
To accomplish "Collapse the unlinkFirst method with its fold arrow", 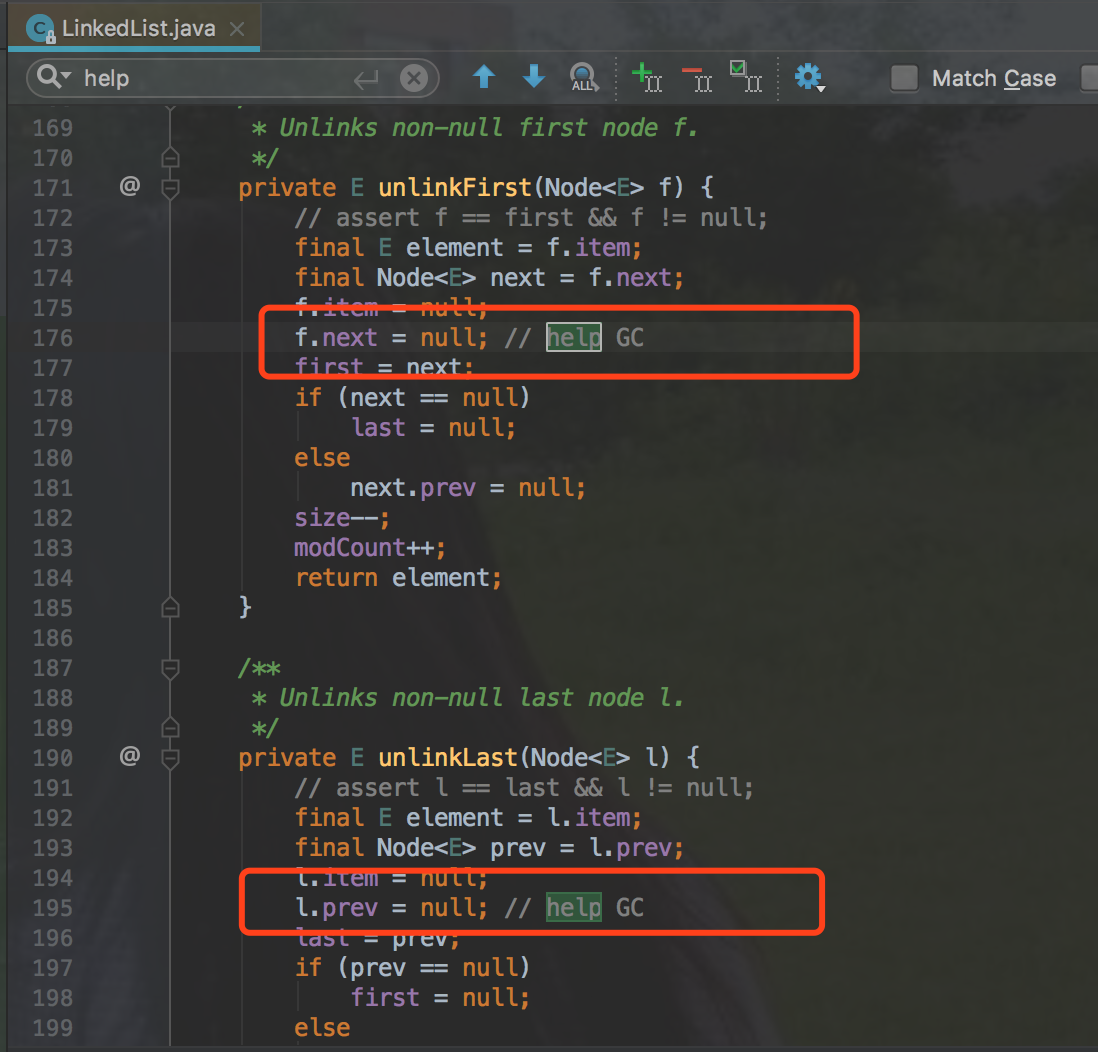I will [170, 187].
